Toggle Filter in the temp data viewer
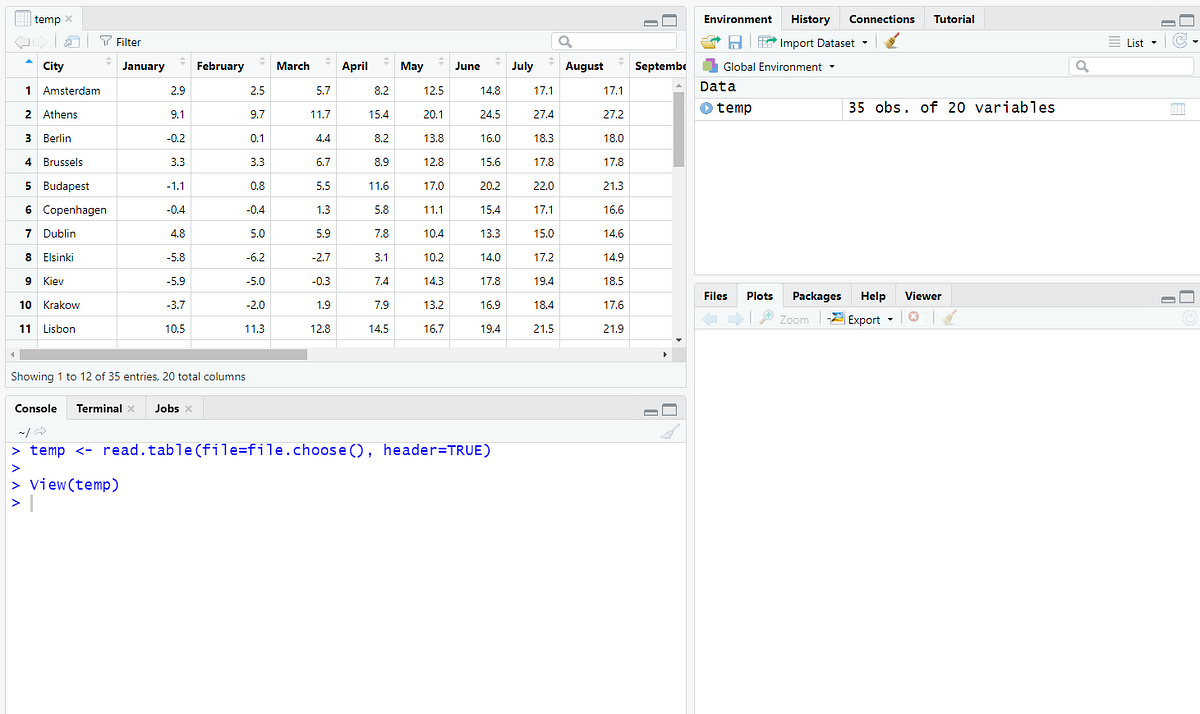Viewport: 1200px width, 714px height. tap(120, 41)
